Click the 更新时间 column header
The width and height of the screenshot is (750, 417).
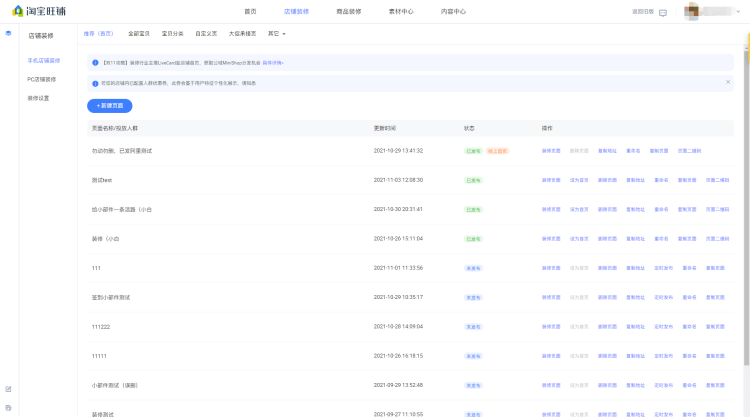(x=385, y=128)
